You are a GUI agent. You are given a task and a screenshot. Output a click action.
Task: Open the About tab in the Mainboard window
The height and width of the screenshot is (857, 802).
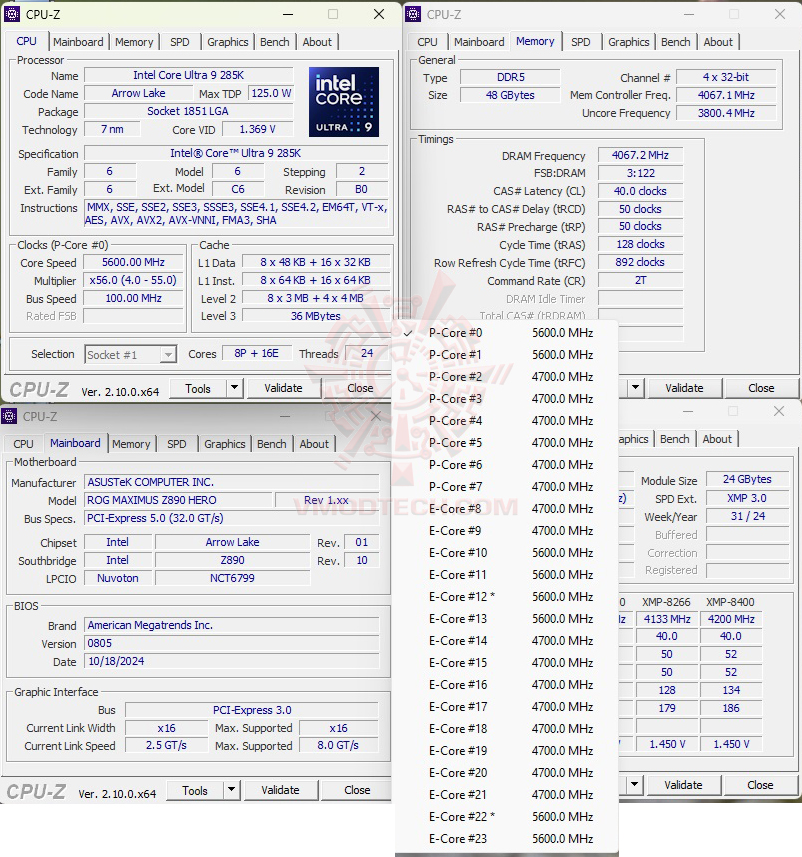pos(314,444)
